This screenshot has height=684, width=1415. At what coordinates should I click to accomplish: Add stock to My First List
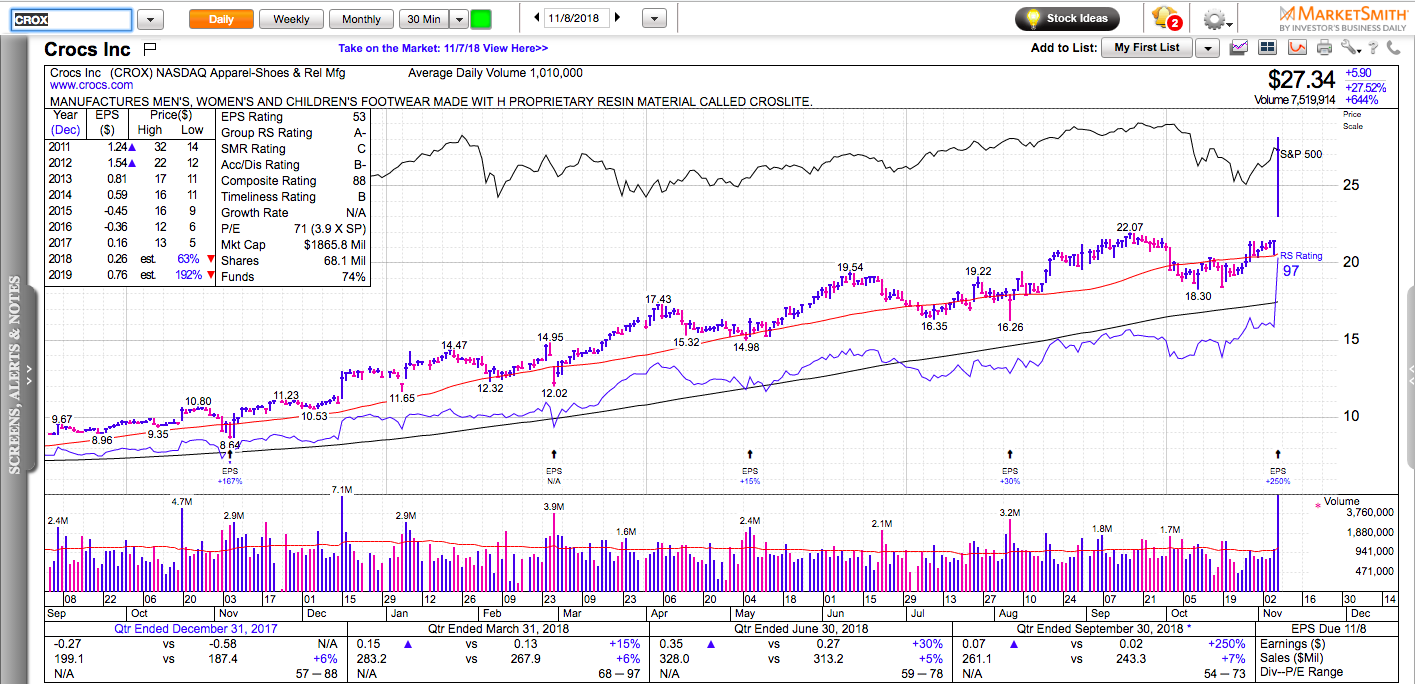(x=1147, y=48)
